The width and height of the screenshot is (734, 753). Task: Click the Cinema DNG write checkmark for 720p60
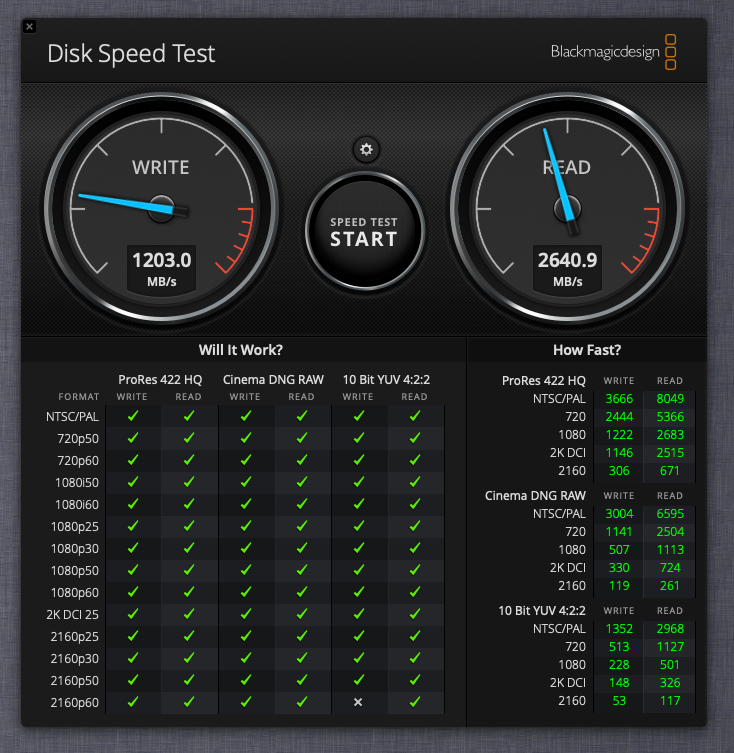[245, 460]
